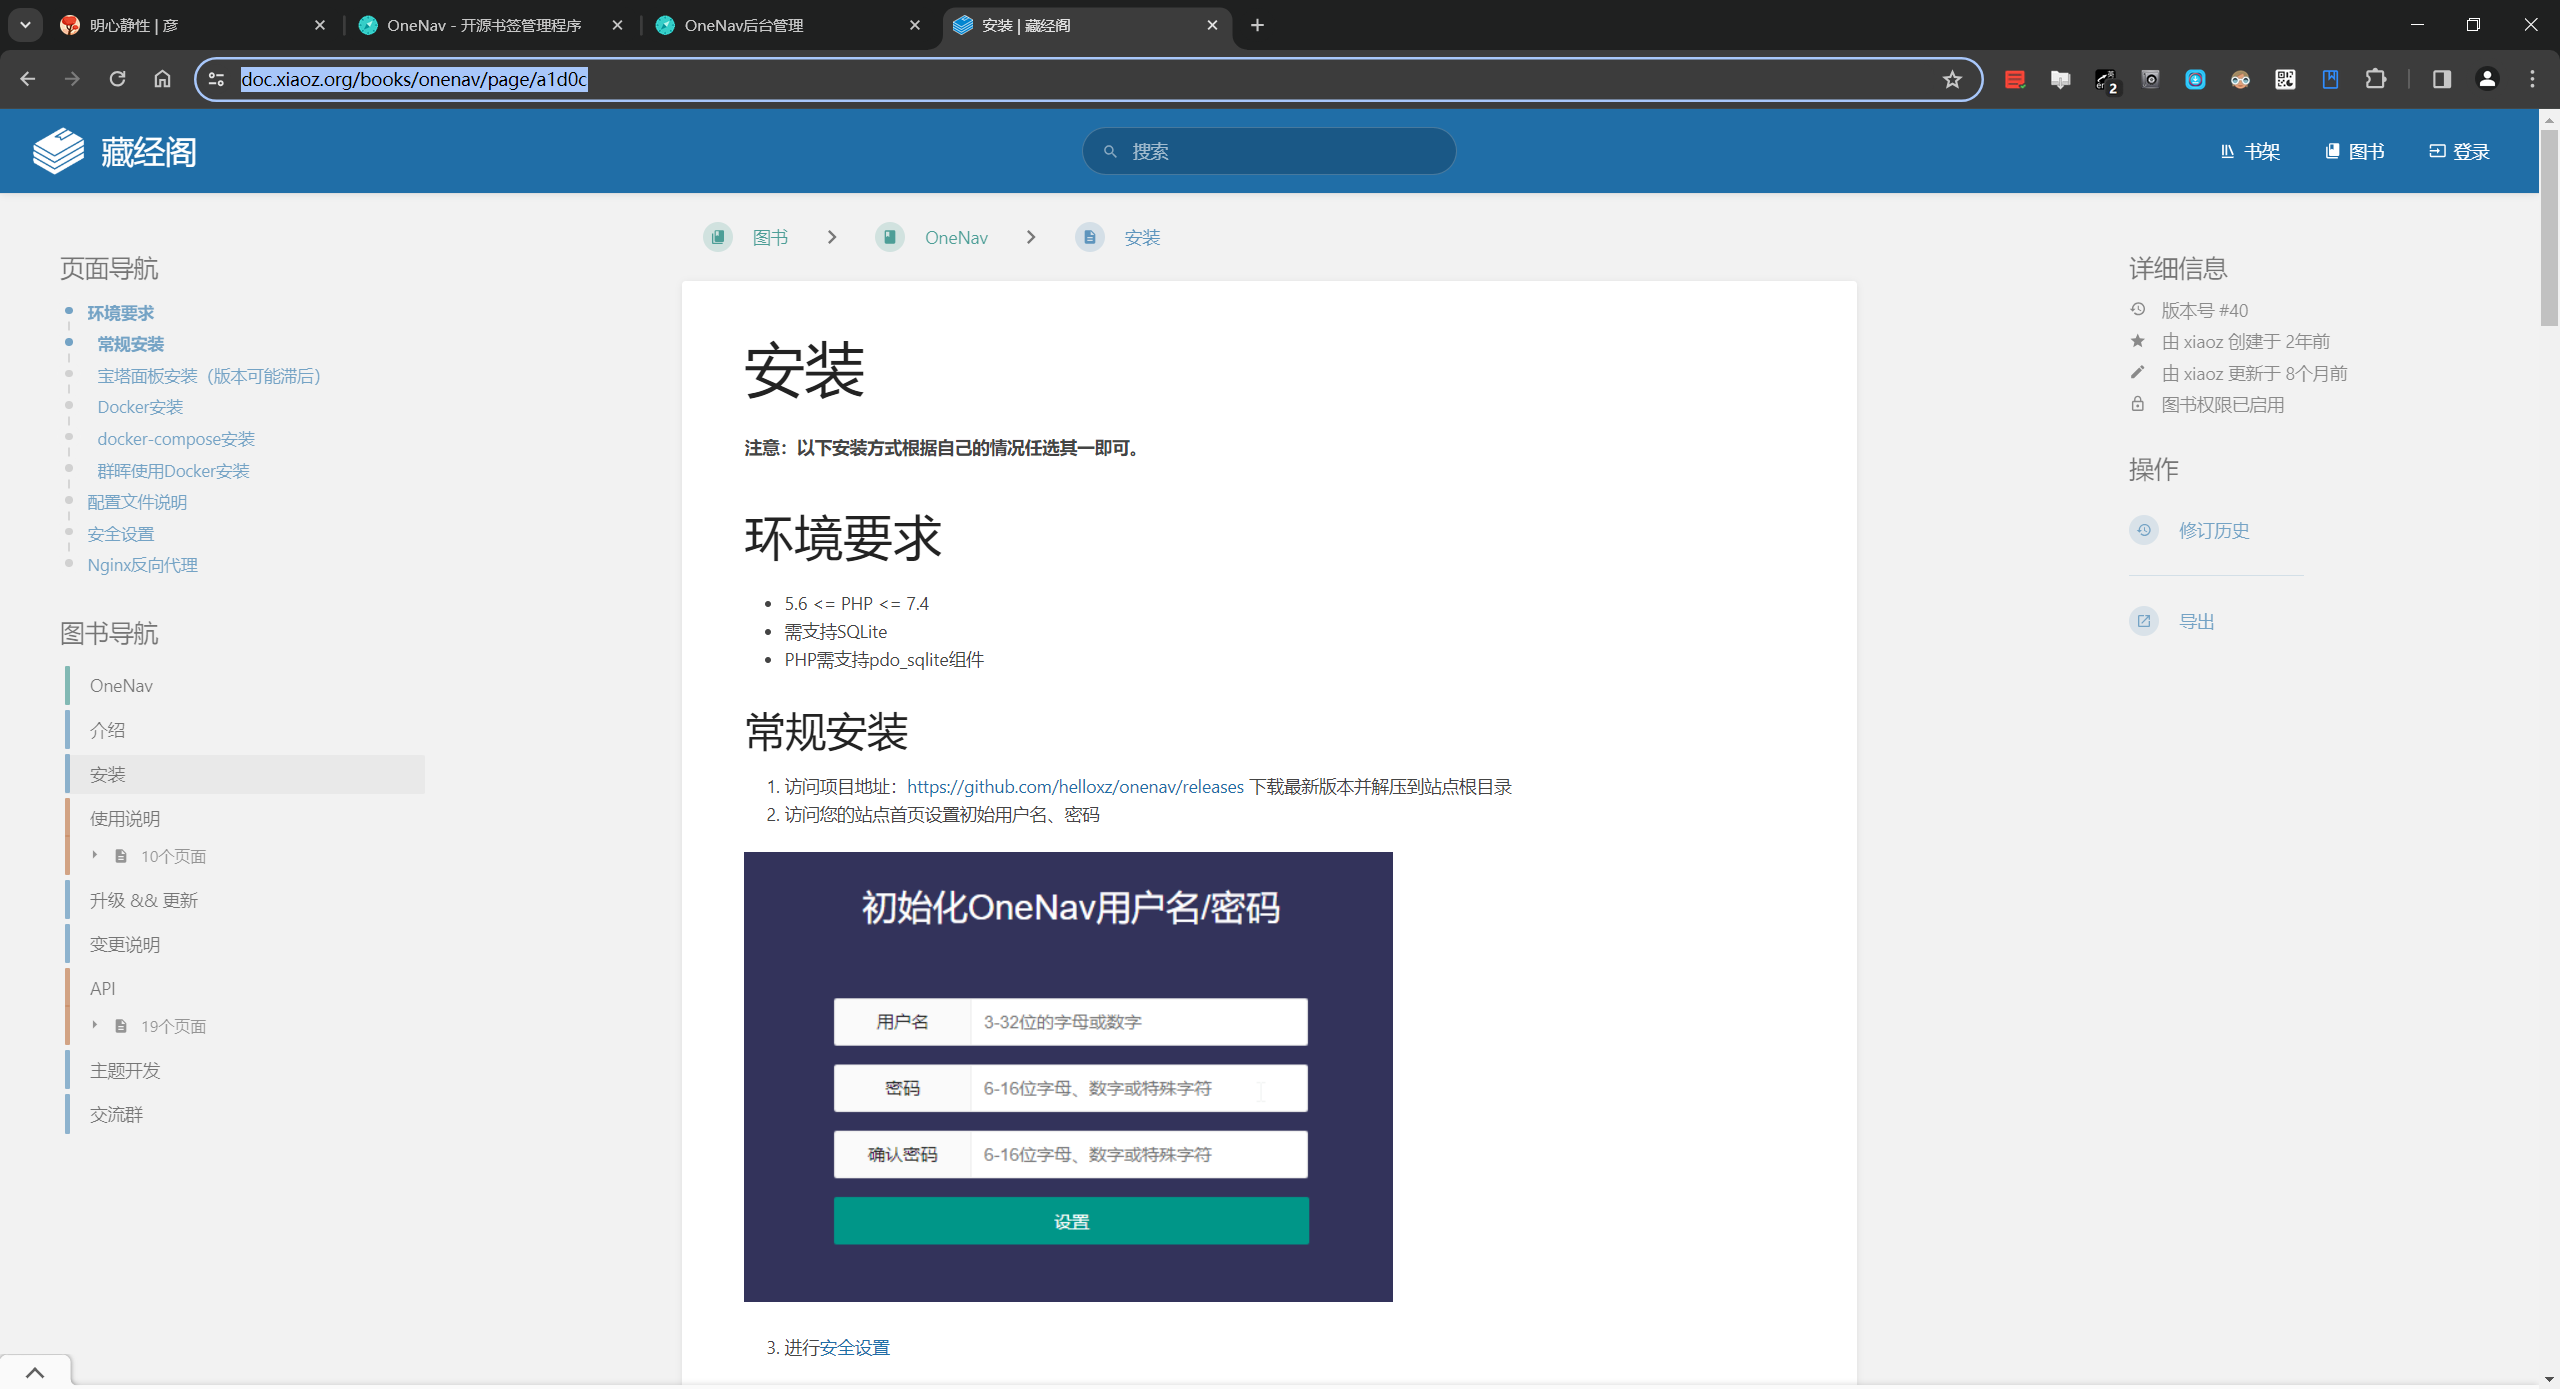Click the 安装 breadcrumb page icon
The height and width of the screenshot is (1389, 2560).
pos(1090,237)
